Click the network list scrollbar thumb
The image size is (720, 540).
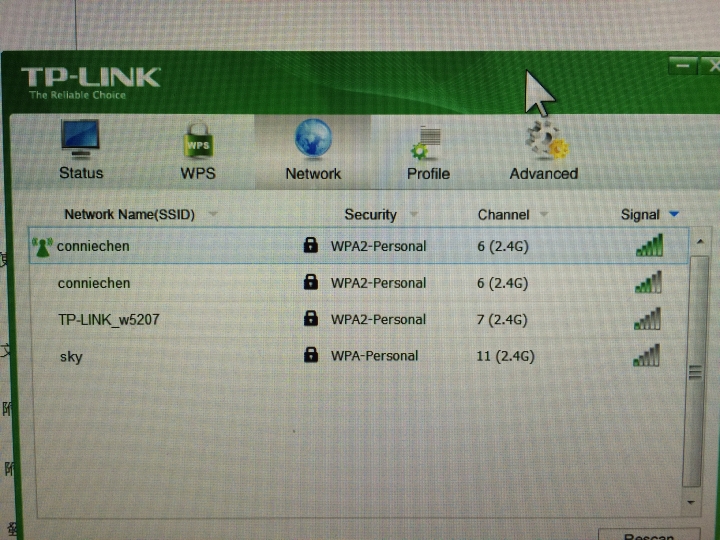pos(695,371)
